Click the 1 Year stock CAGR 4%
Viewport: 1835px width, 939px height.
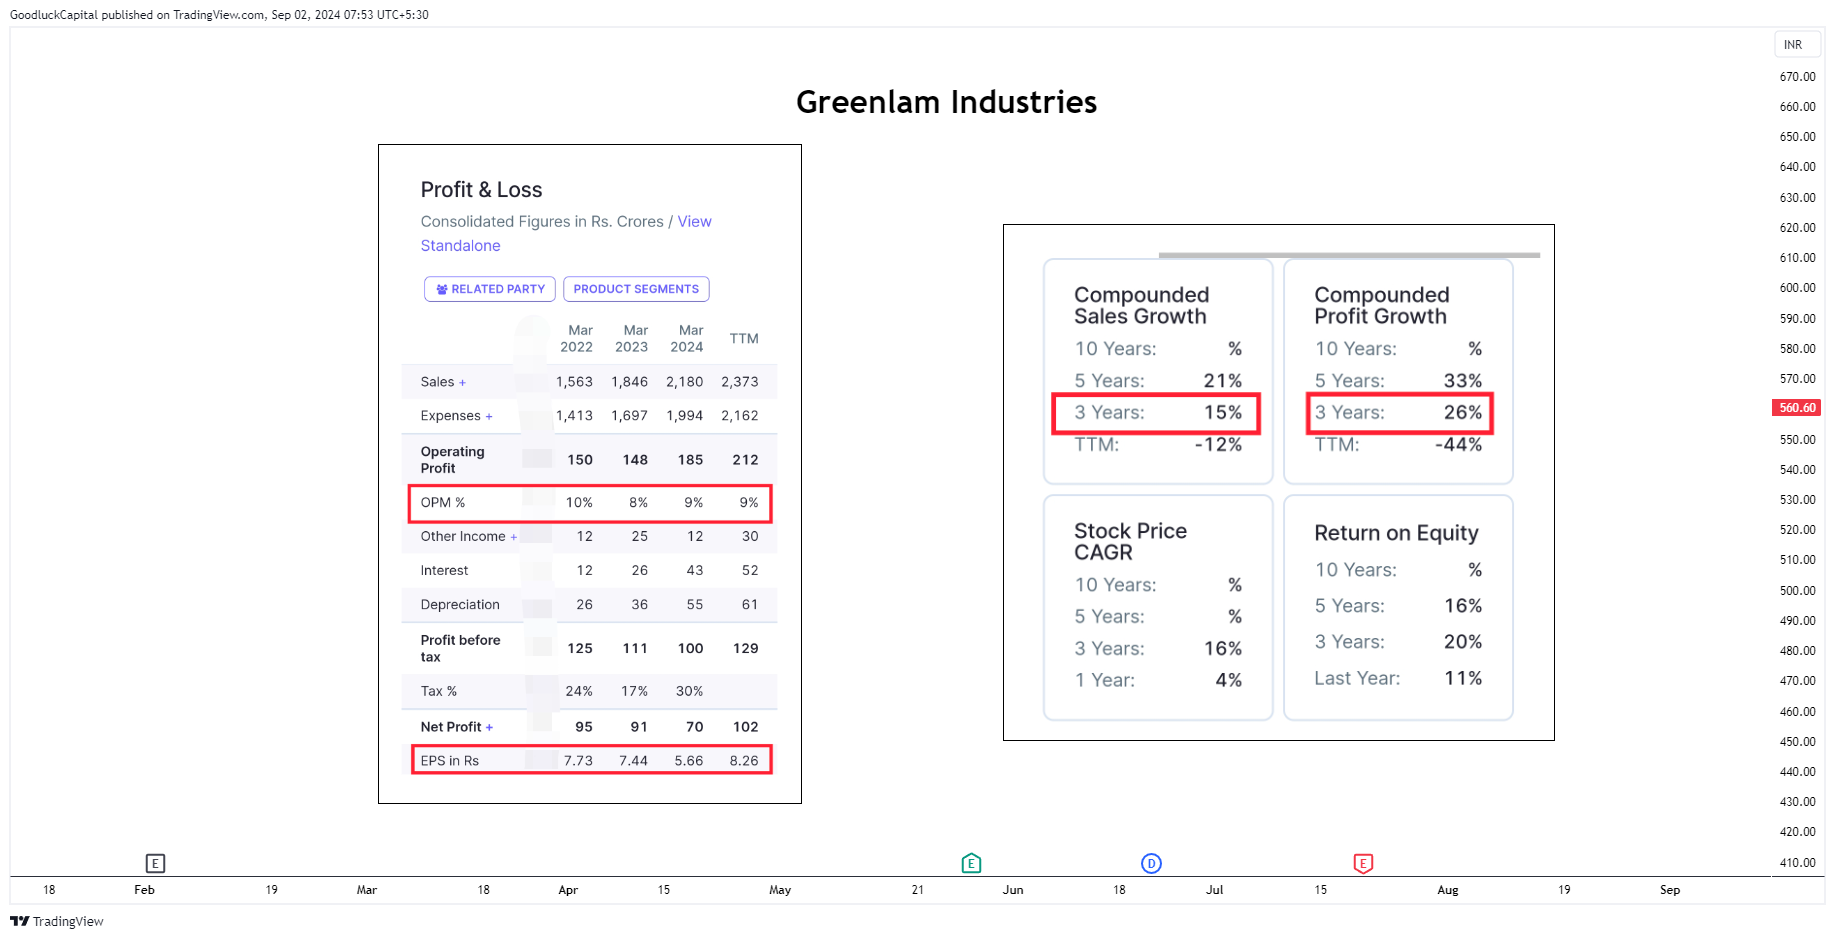1229,680
